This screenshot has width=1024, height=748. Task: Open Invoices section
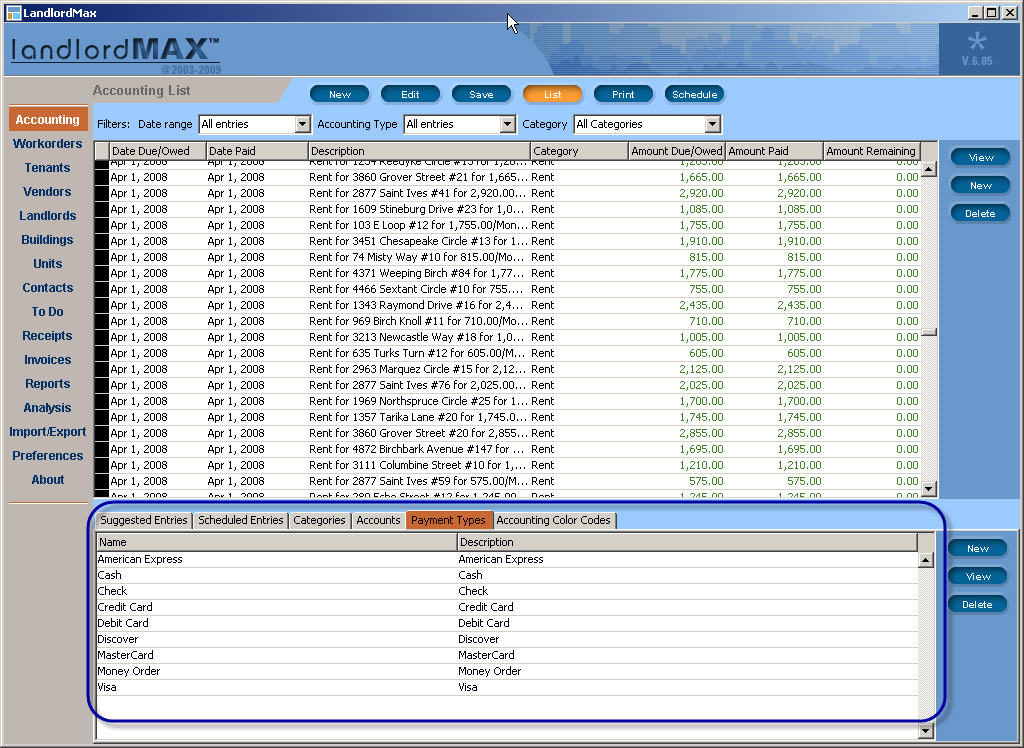48,360
